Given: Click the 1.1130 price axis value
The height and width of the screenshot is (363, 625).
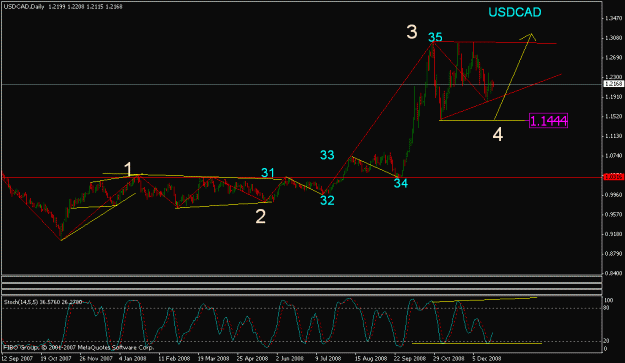Looking at the screenshot, I should (x=613, y=136).
